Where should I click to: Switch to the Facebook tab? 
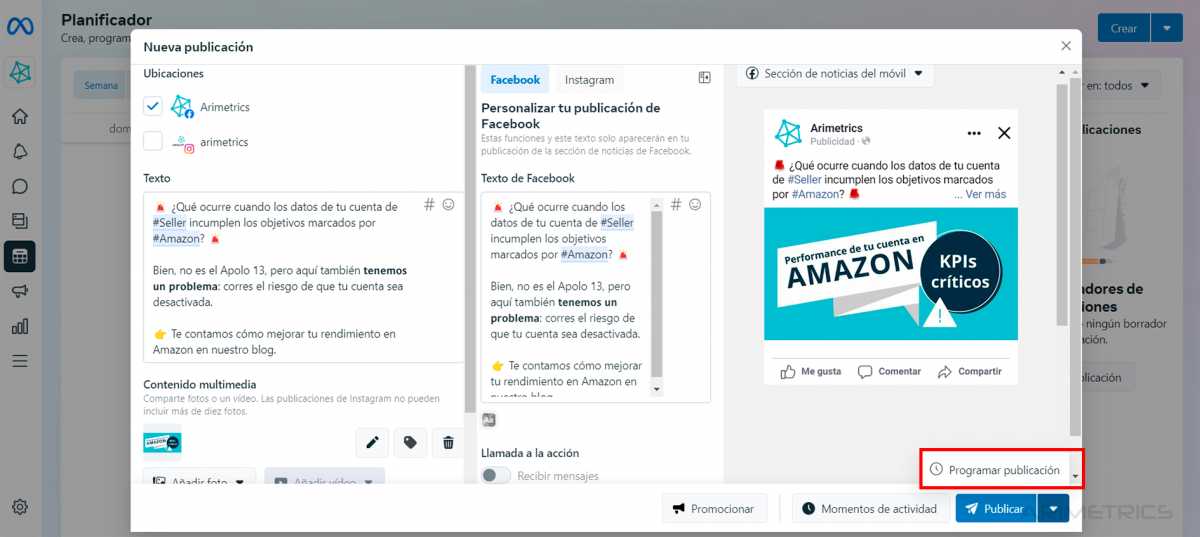pyautogui.click(x=515, y=80)
